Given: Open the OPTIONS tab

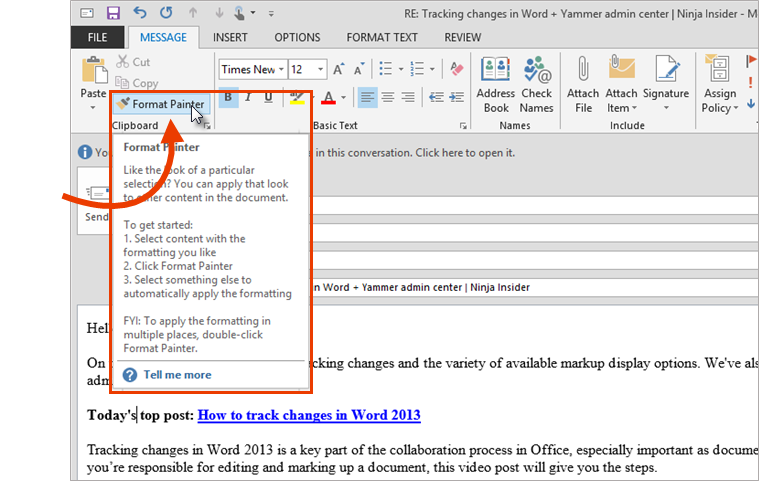Looking at the screenshot, I should click(297, 37).
